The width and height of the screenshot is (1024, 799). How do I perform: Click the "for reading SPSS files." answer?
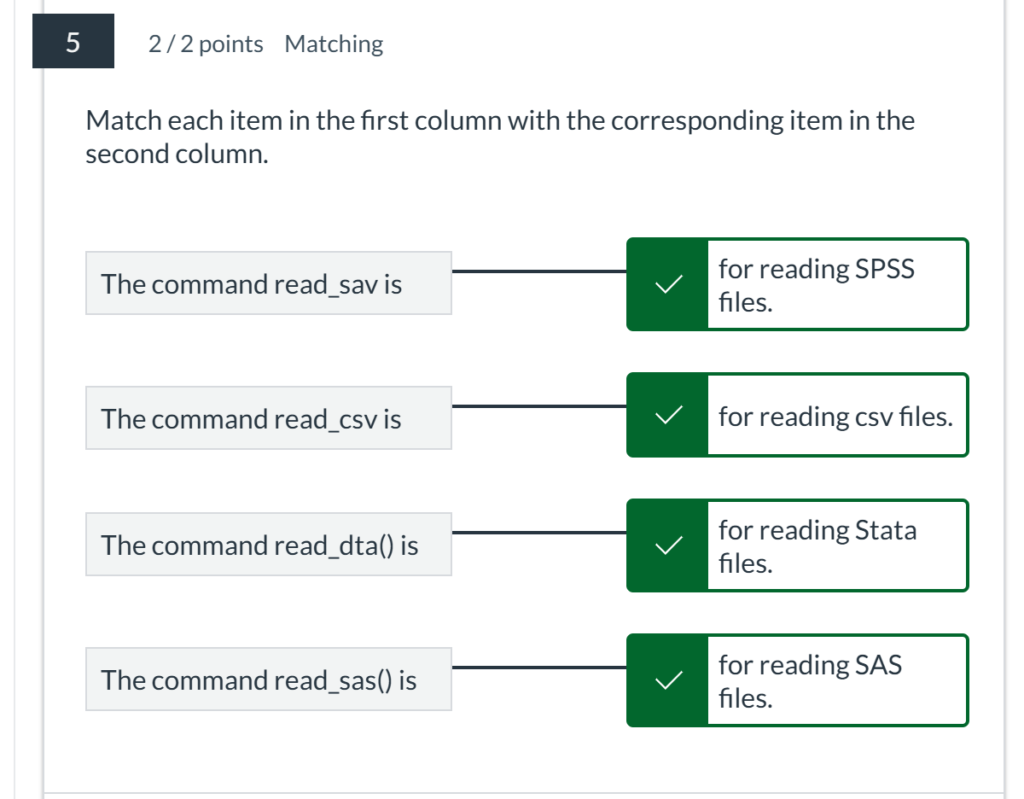(836, 285)
